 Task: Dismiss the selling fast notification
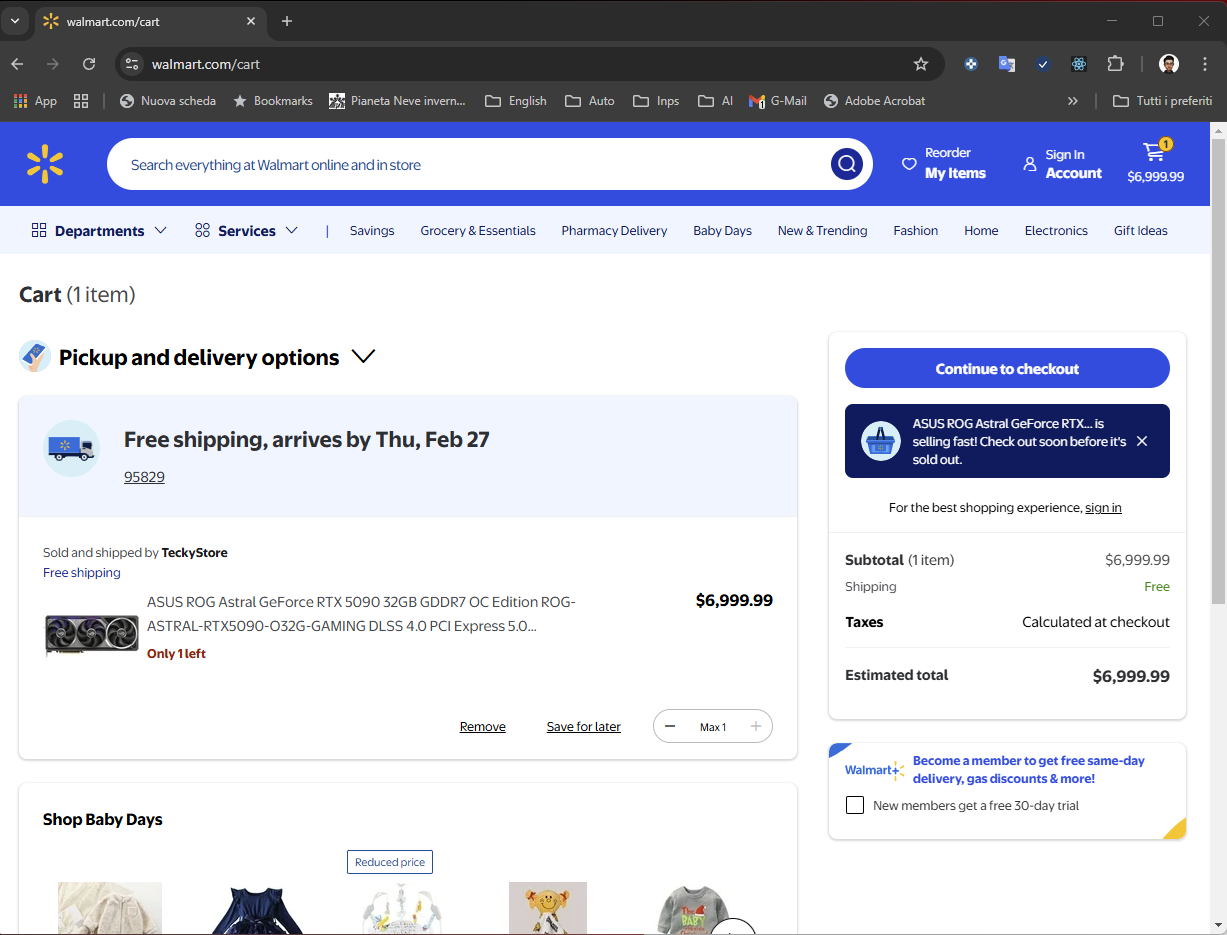[1142, 441]
